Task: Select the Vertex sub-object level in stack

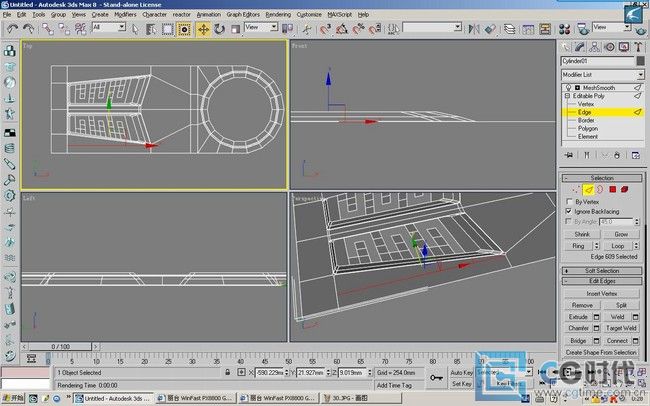Action: [585, 104]
